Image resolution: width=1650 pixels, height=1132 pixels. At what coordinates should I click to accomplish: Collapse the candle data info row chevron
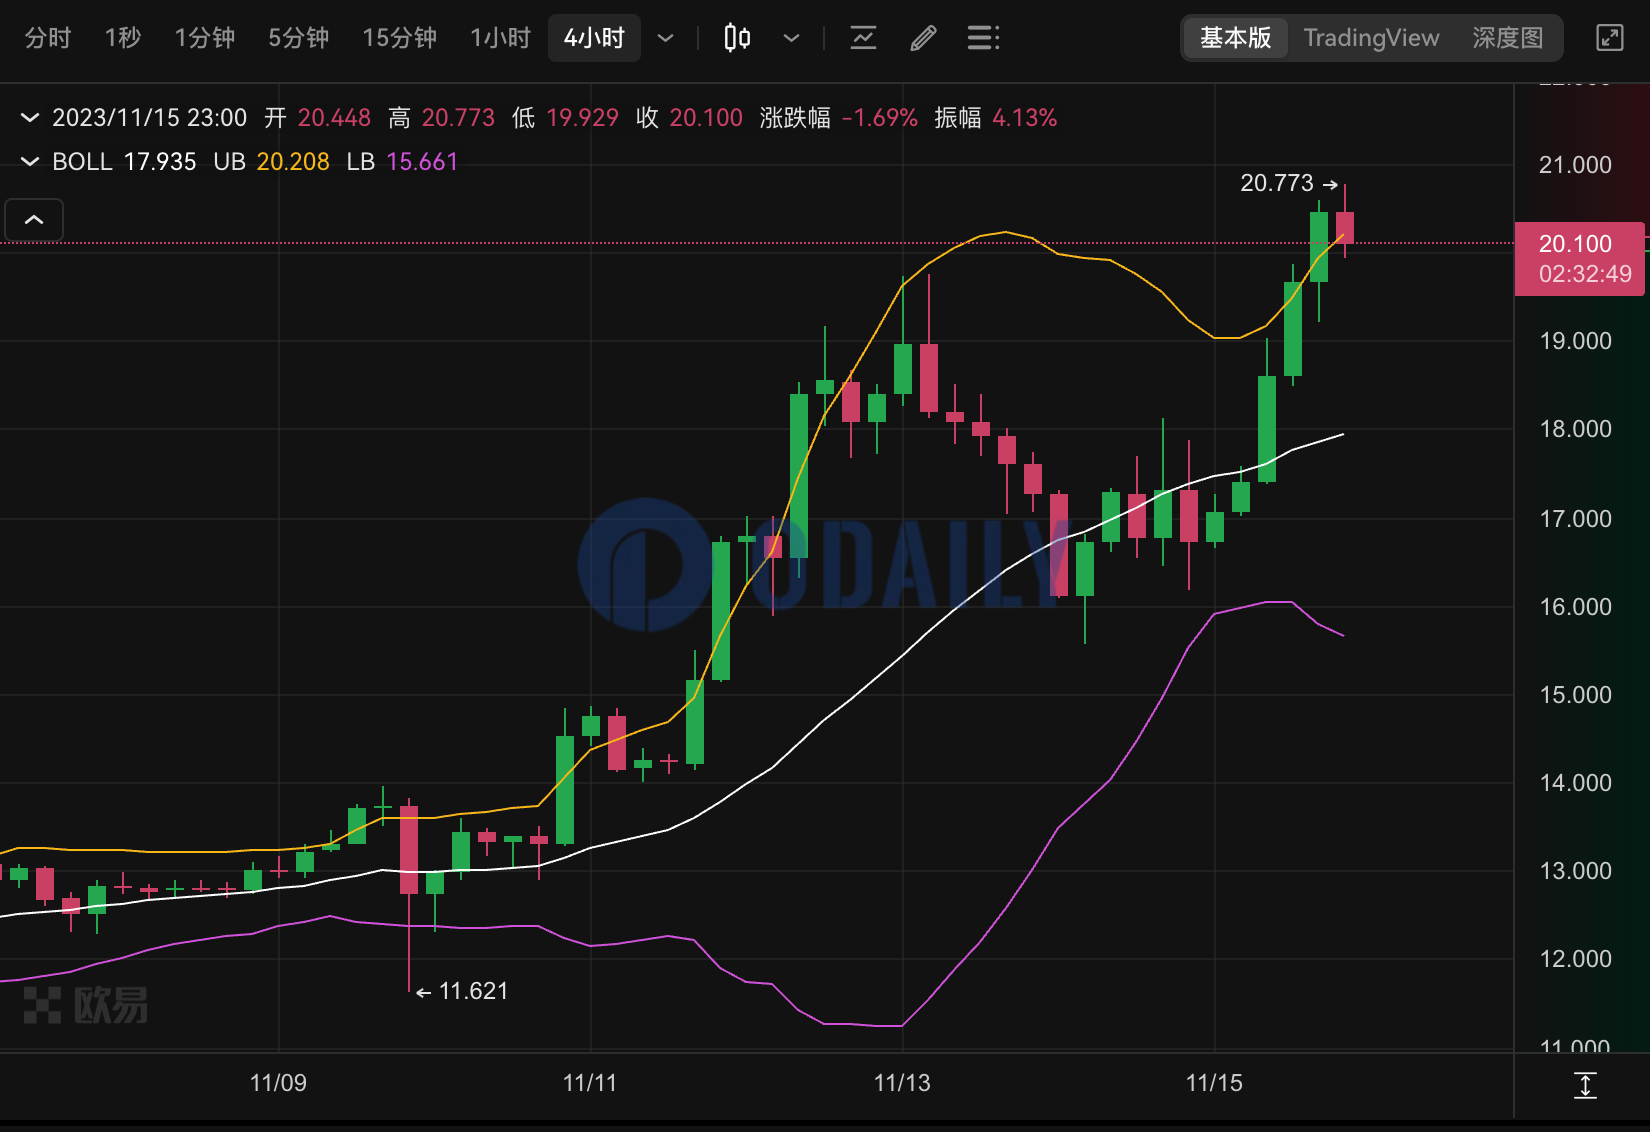30,118
